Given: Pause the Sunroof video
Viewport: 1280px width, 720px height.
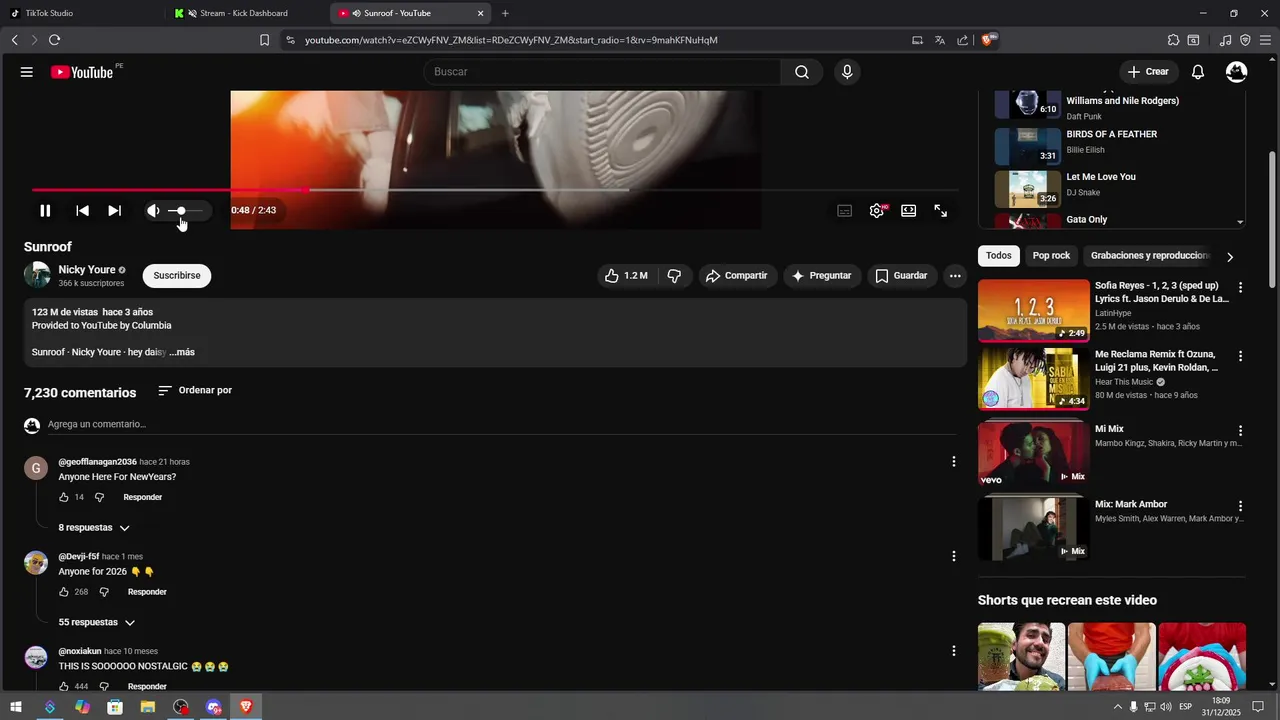Looking at the screenshot, I should (45, 211).
